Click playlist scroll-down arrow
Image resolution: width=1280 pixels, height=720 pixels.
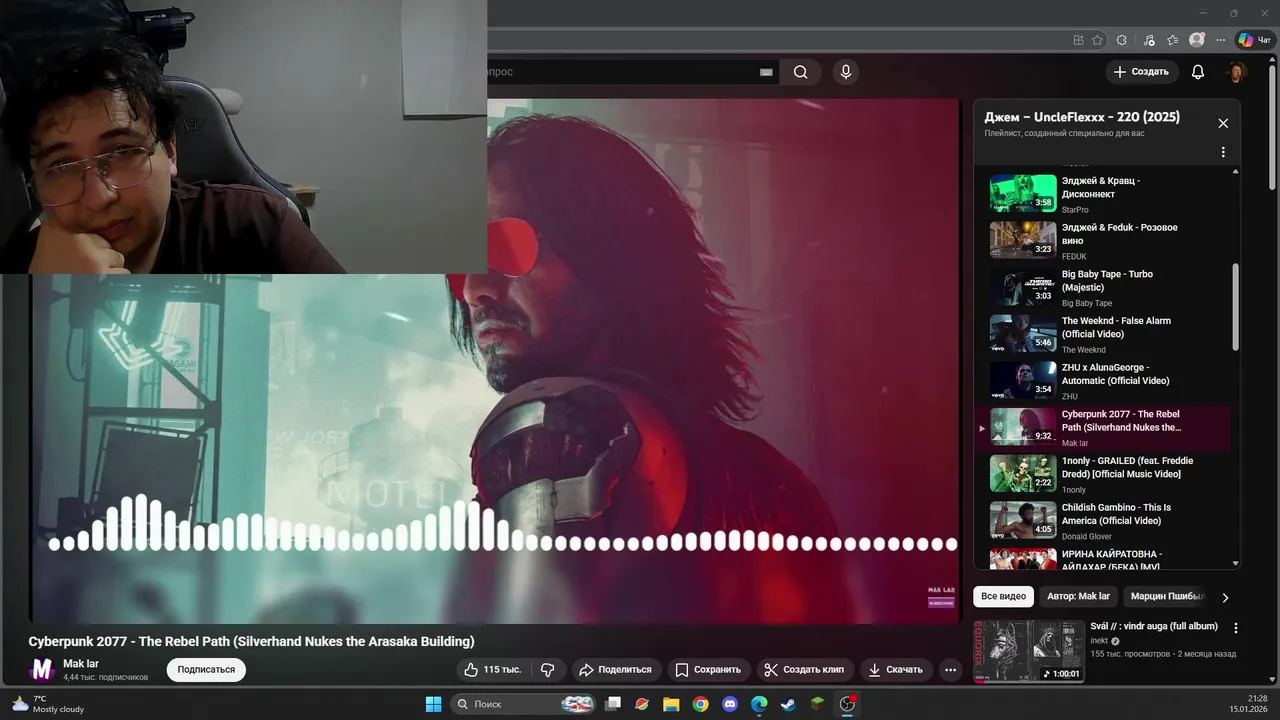(1235, 563)
